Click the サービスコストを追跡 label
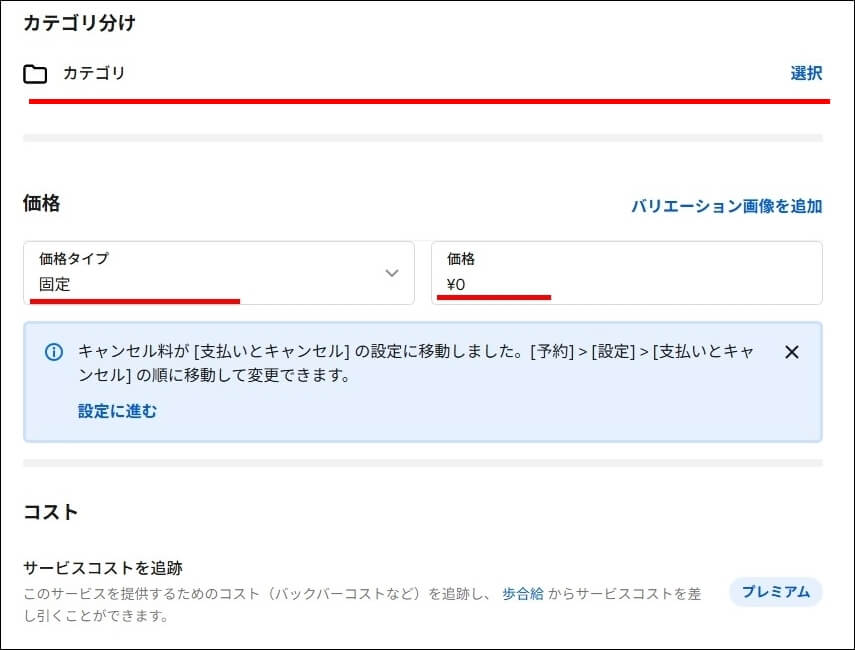The width and height of the screenshot is (855, 650). coord(103,568)
